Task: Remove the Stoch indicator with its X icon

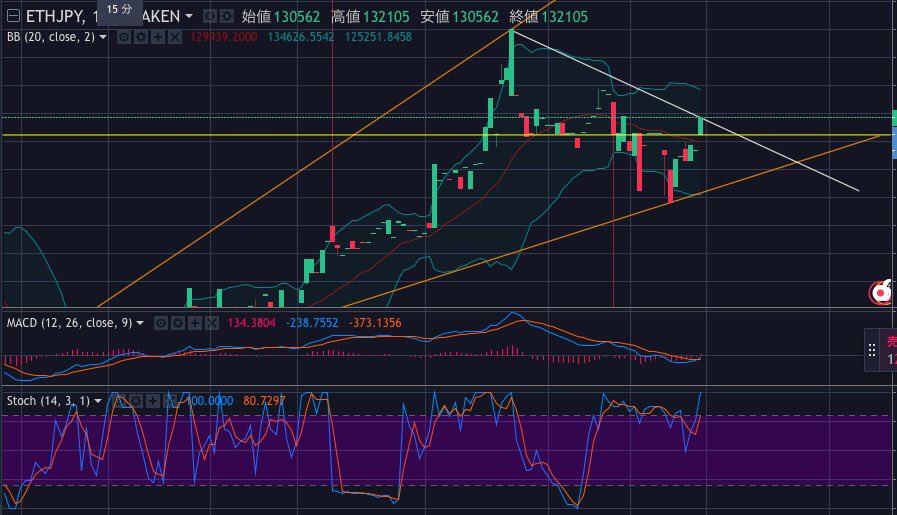Action: tap(170, 401)
